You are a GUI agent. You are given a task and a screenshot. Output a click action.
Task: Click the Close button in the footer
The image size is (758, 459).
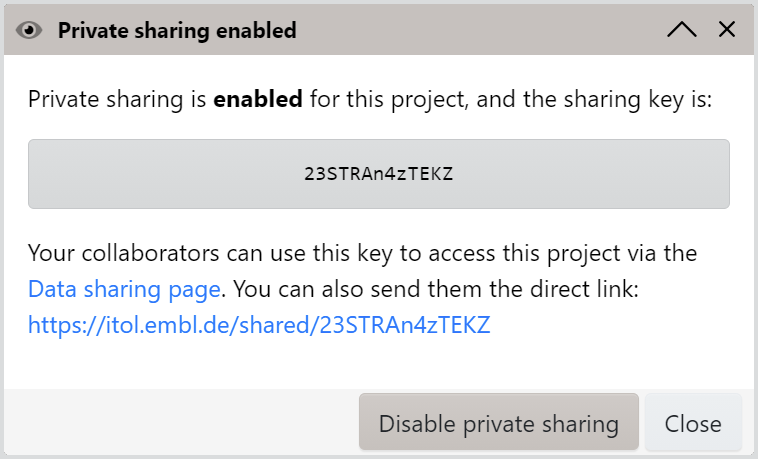click(x=693, y=423)
